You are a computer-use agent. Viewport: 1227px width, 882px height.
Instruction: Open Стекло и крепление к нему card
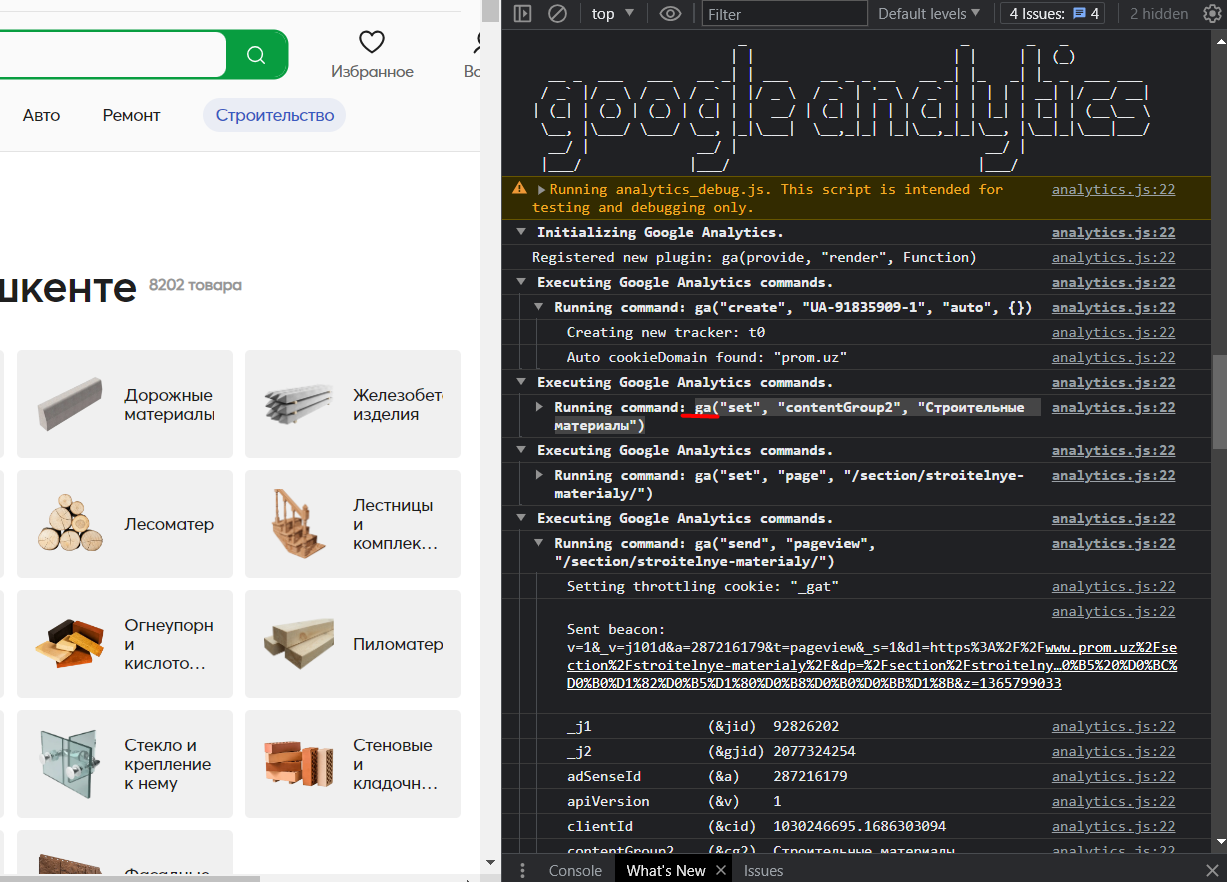pyautogui.click(x=125, y=764)
